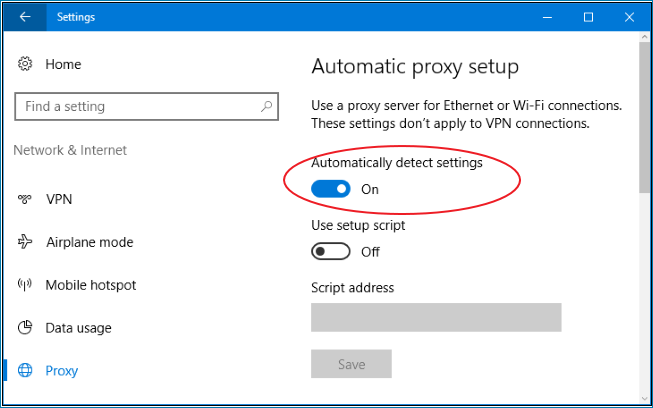Click the Mobile hotspot icon
This screenshot has width=653, height=408.
tap(25, 285)
